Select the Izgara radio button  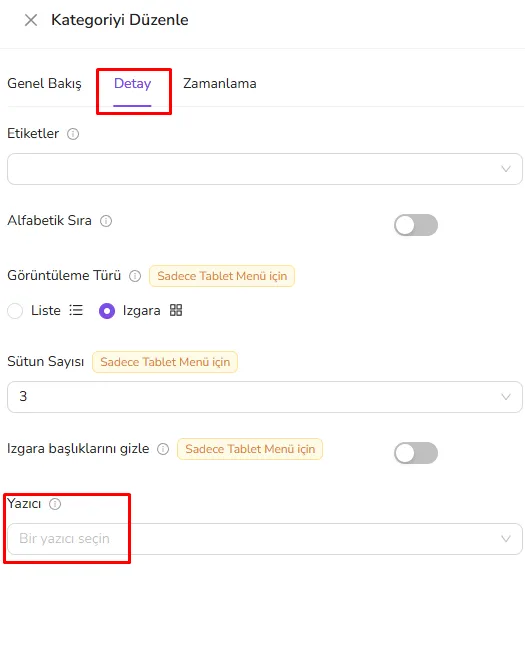107,311
